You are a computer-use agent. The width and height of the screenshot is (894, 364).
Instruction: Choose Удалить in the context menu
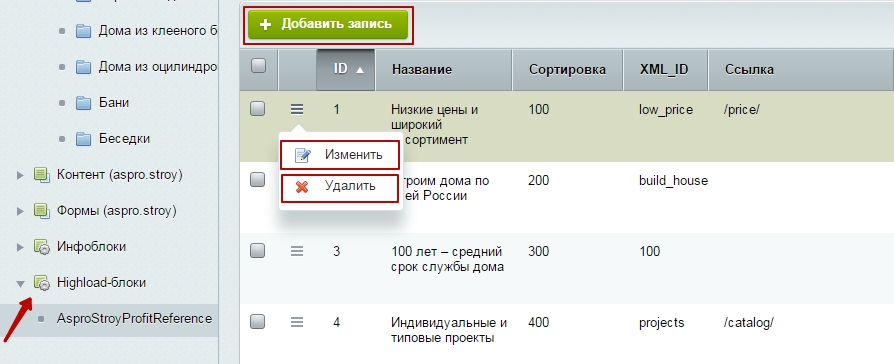(339, 188)
